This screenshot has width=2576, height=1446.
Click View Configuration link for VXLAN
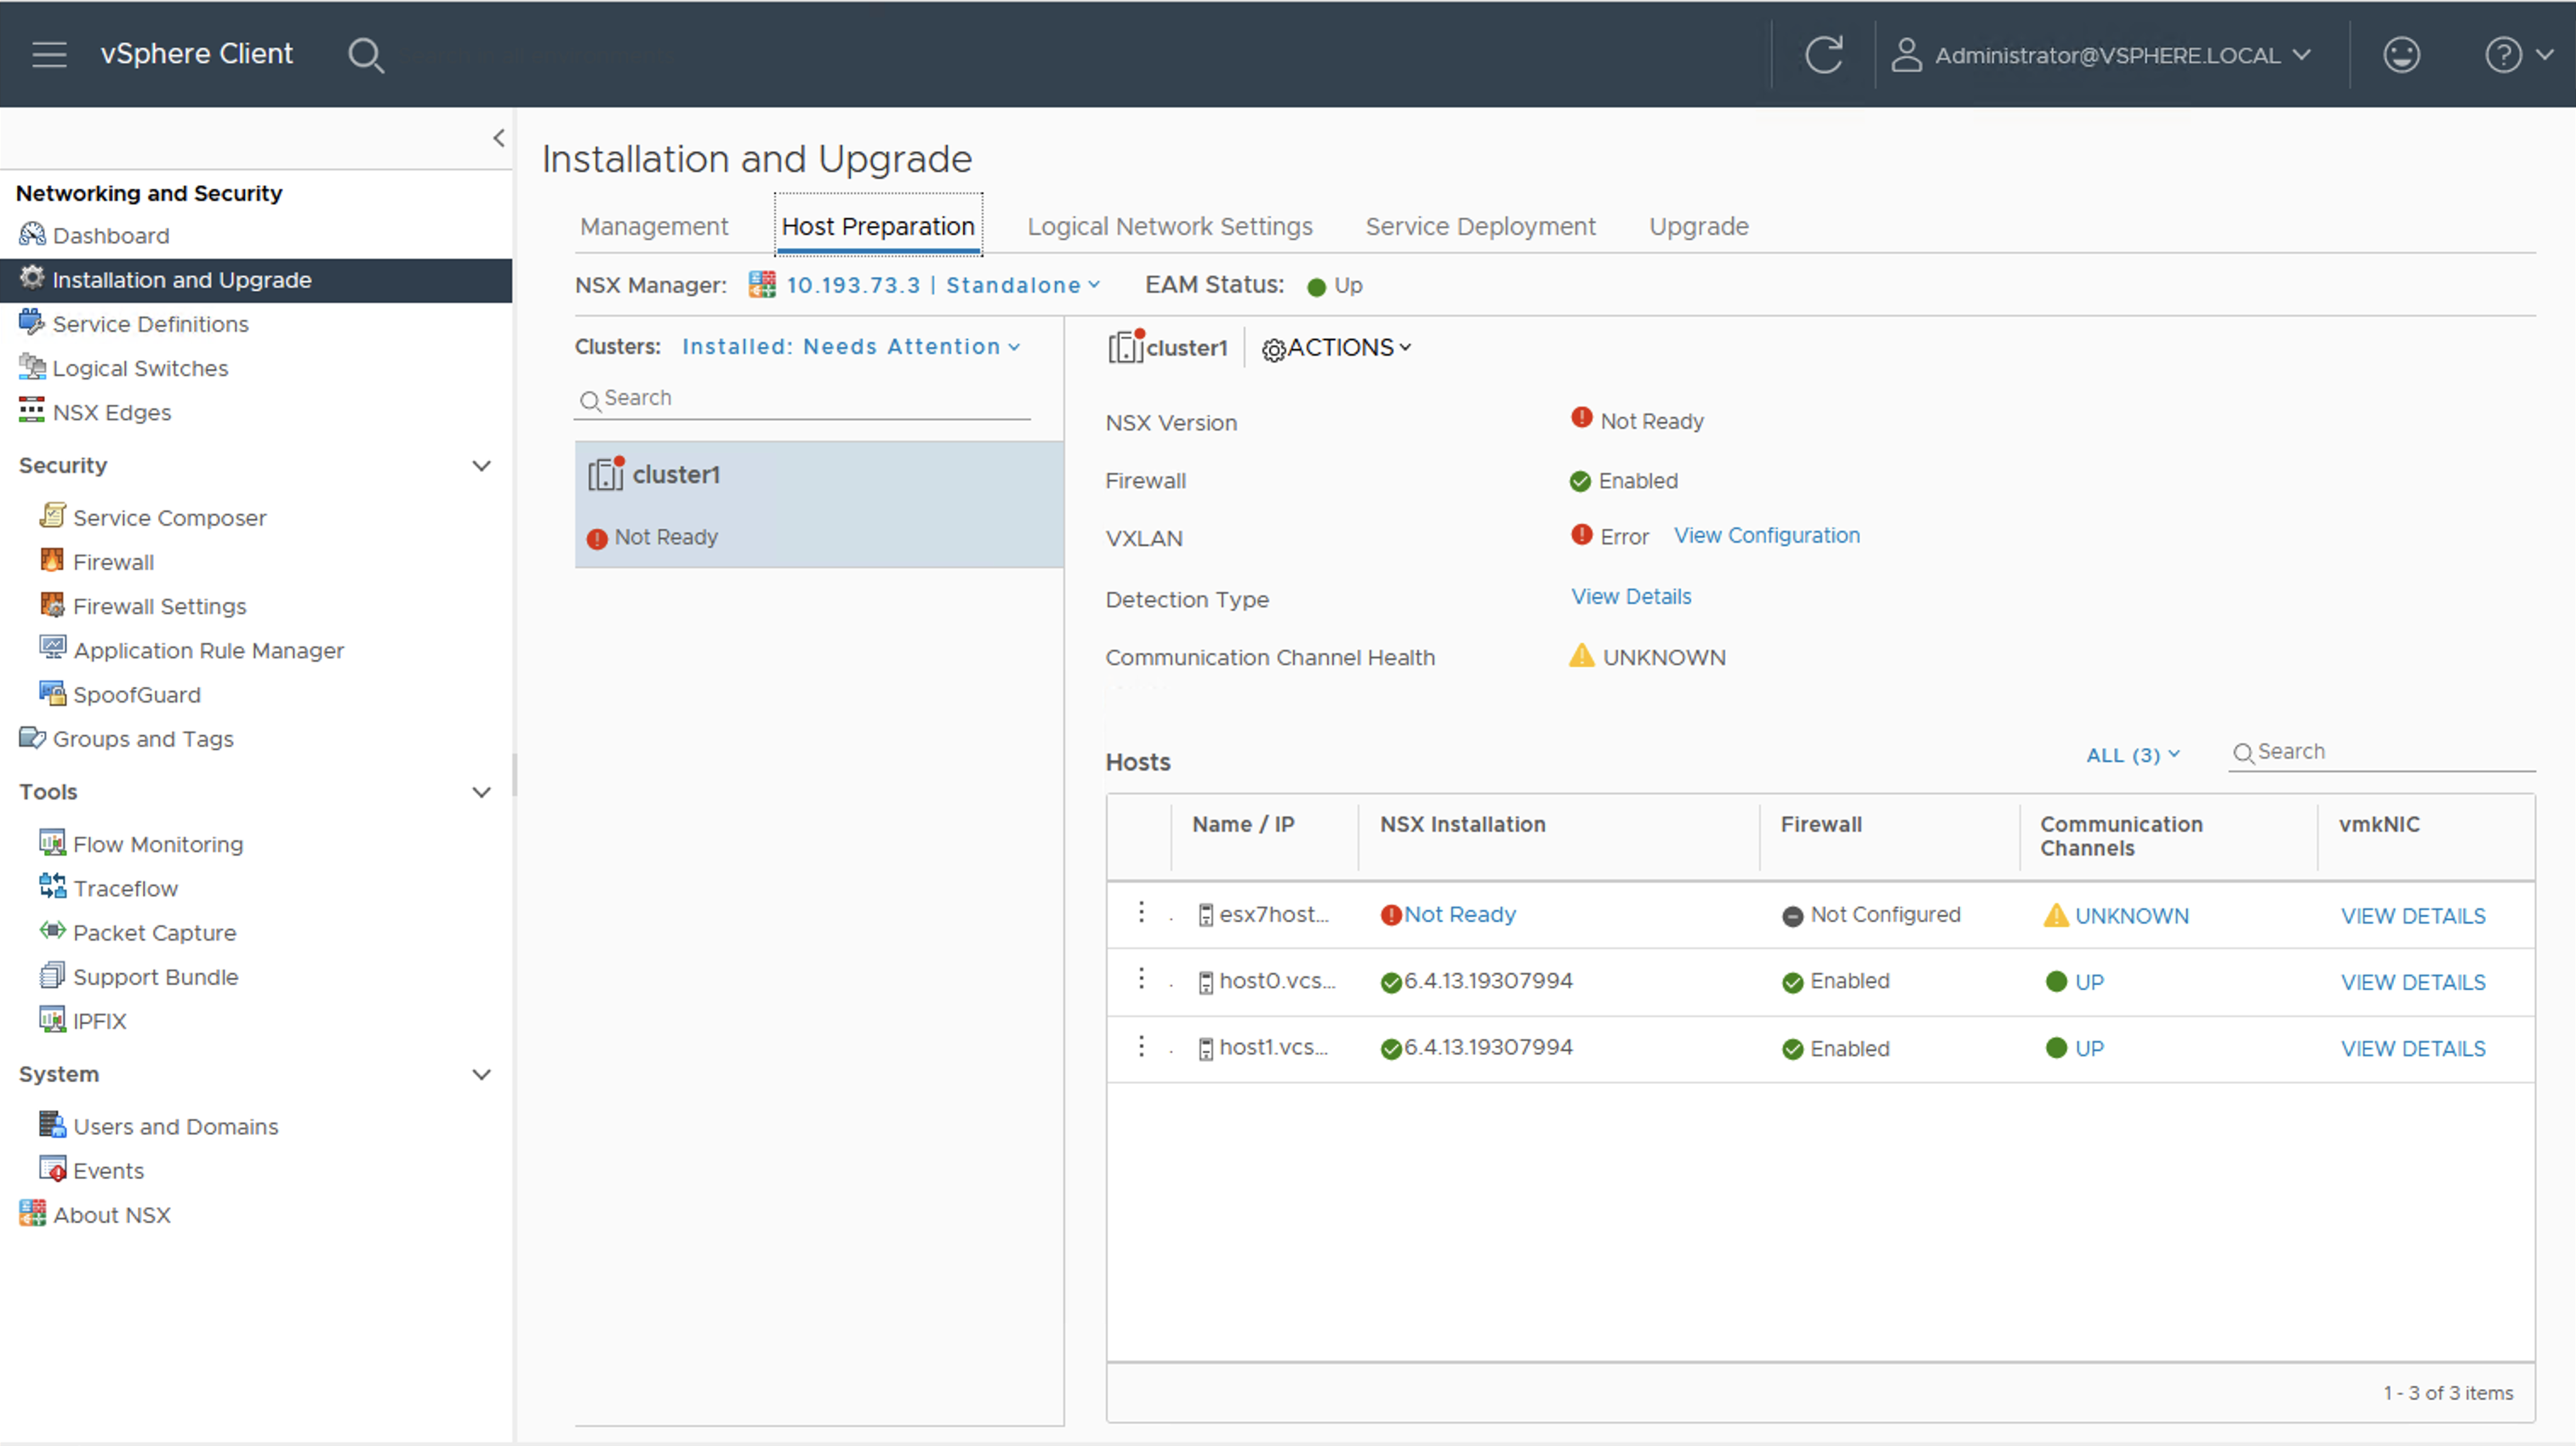pyautogui.click(x=1766, y=535)
